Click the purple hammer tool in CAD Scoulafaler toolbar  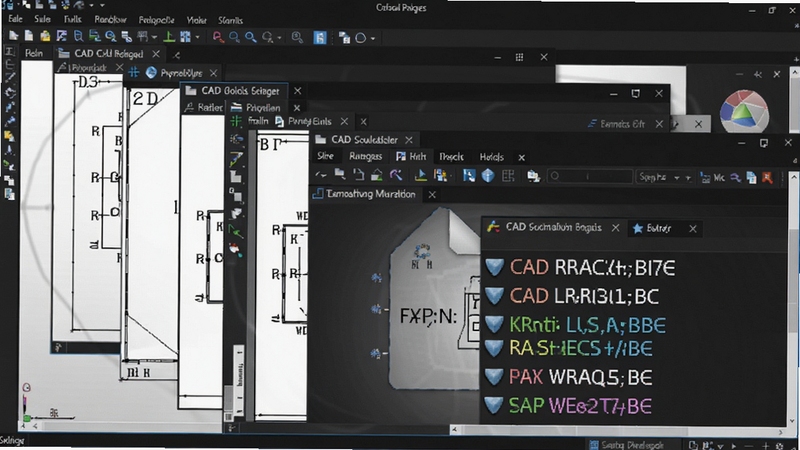(x=396, y=176)
